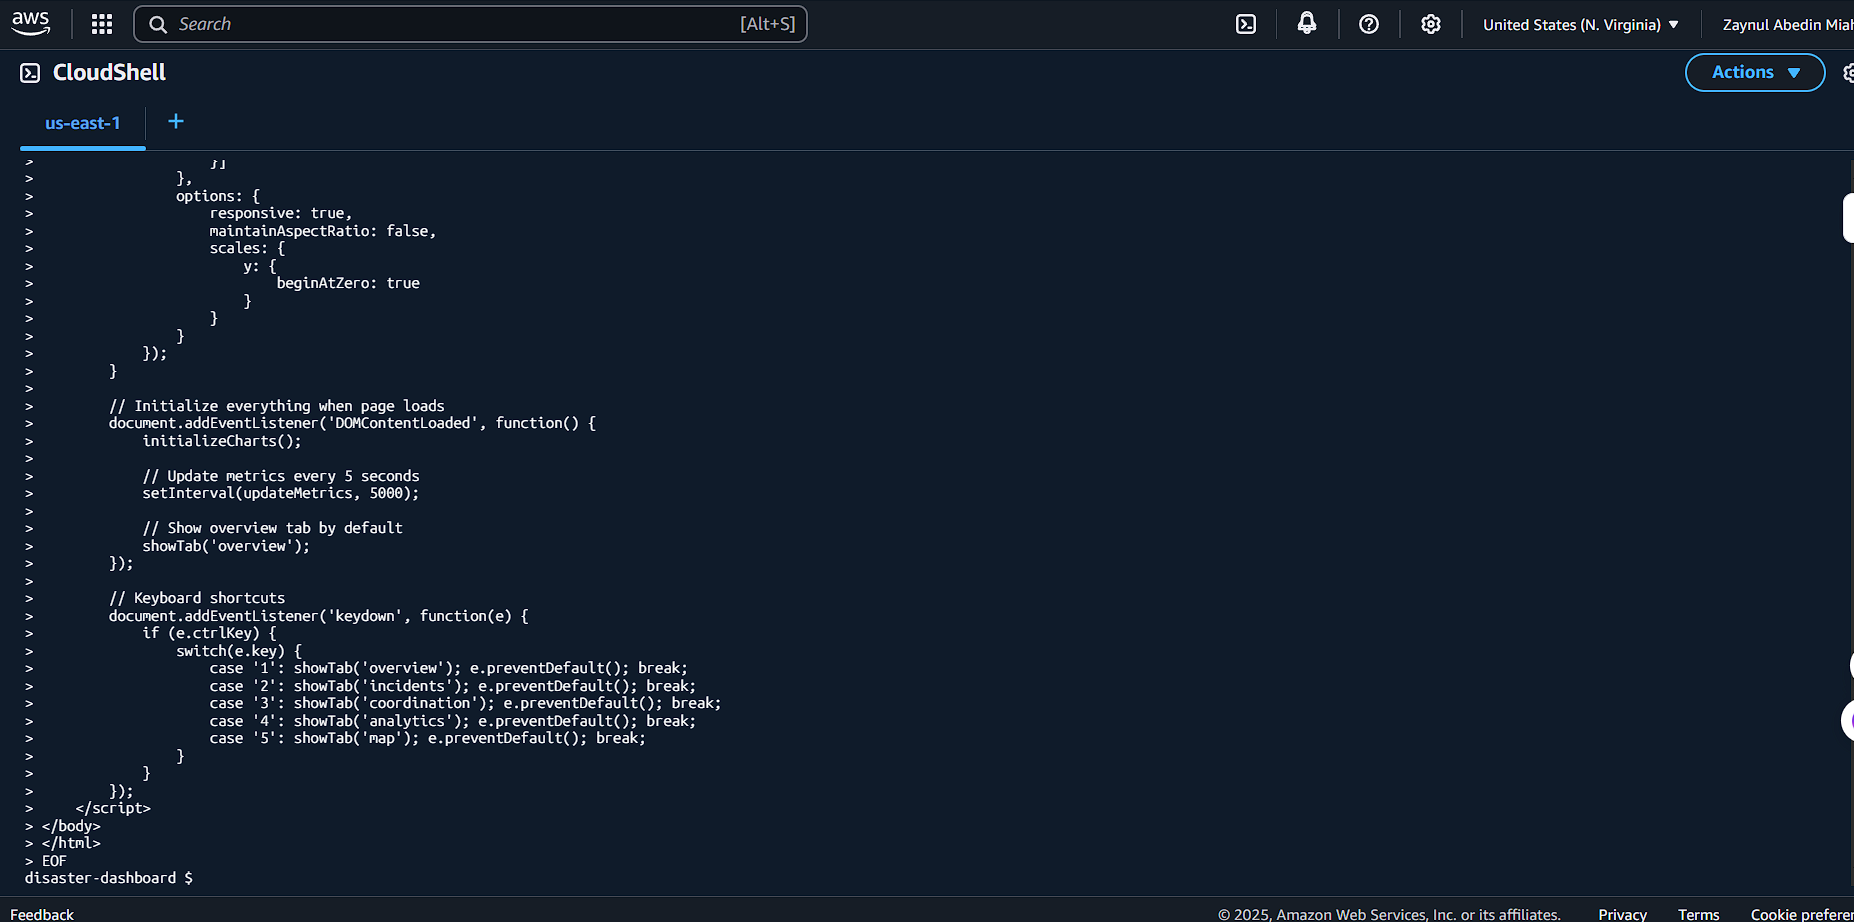Click the case '4' analytics line

tap(453, 721)
